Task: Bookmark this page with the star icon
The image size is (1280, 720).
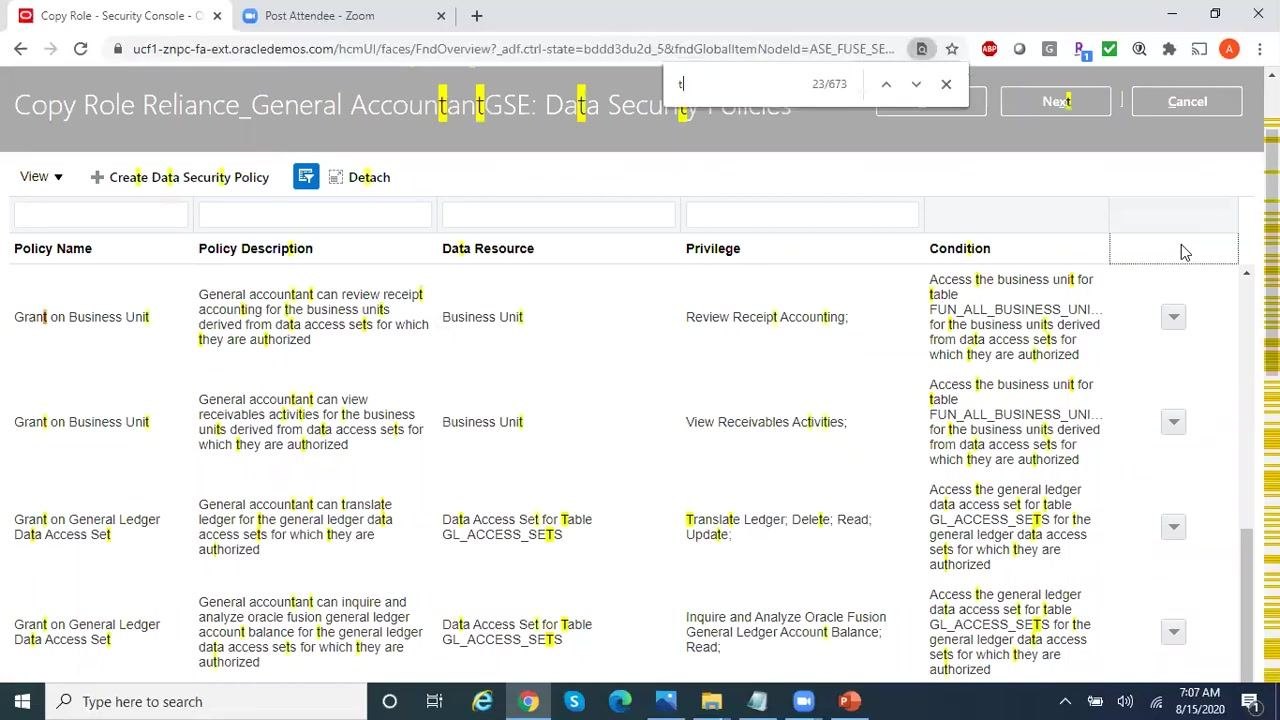Action: 952,49
